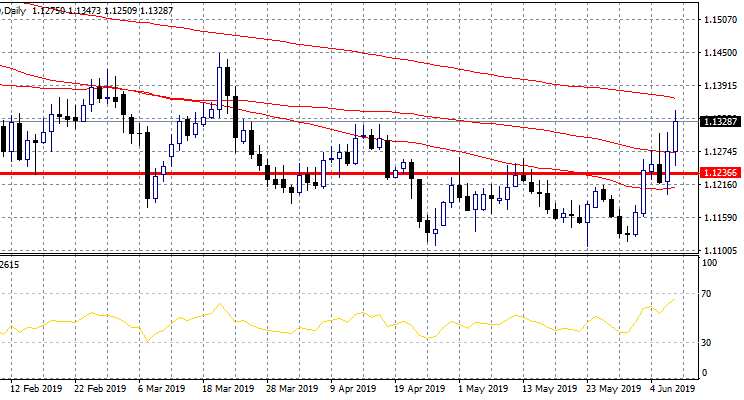The width and height of the screenshot is (744, 400).
Task: Select the 1.15070 price axis label
Action: click(x=721, y=19)
